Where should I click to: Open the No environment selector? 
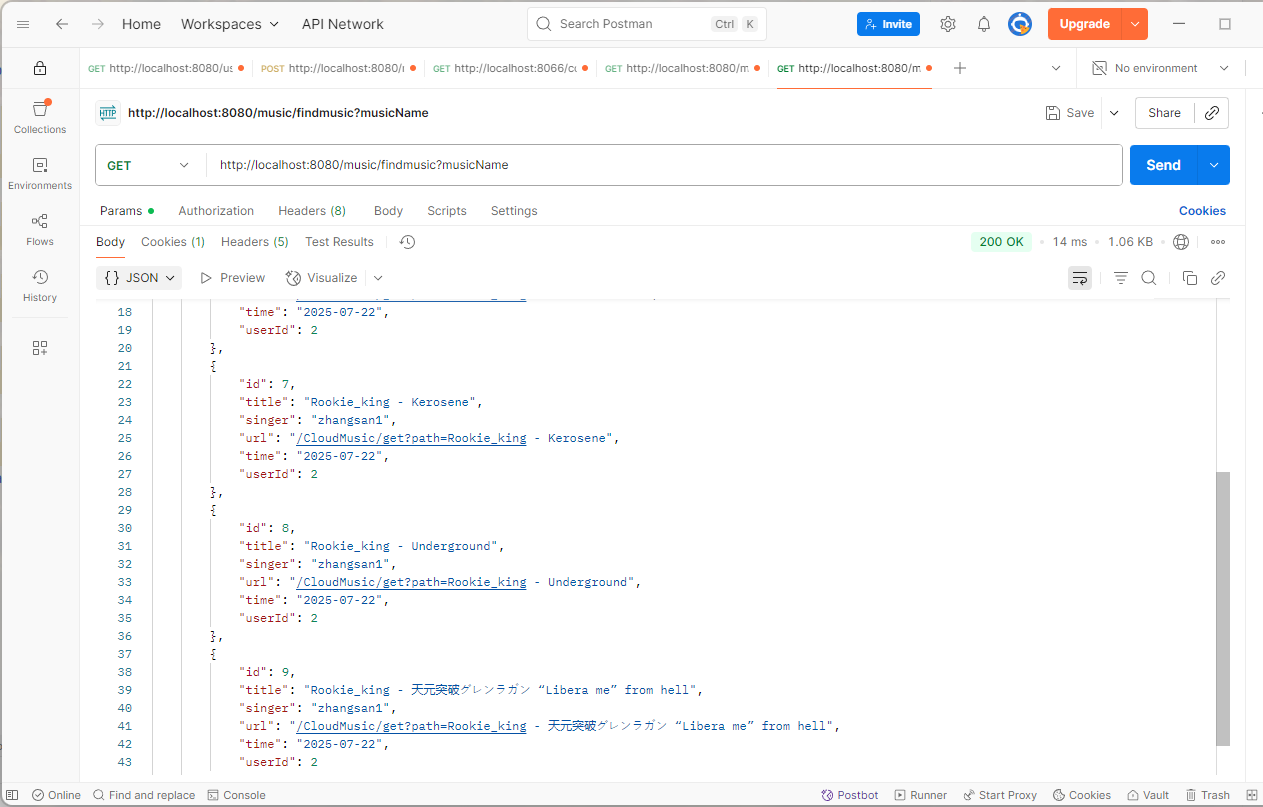coord(1160,68)
